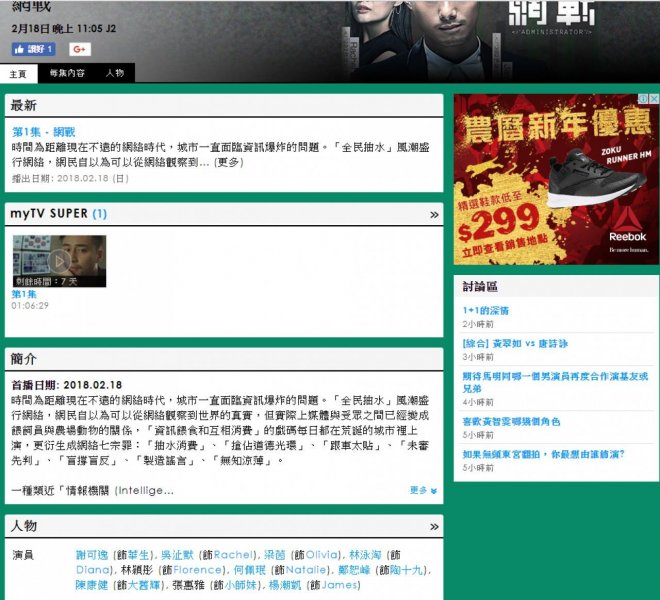The image size is (660, 600).
Task: Expand the myTV SUPER section arrows
Action: pyautogui.click(x=434, y=214)
